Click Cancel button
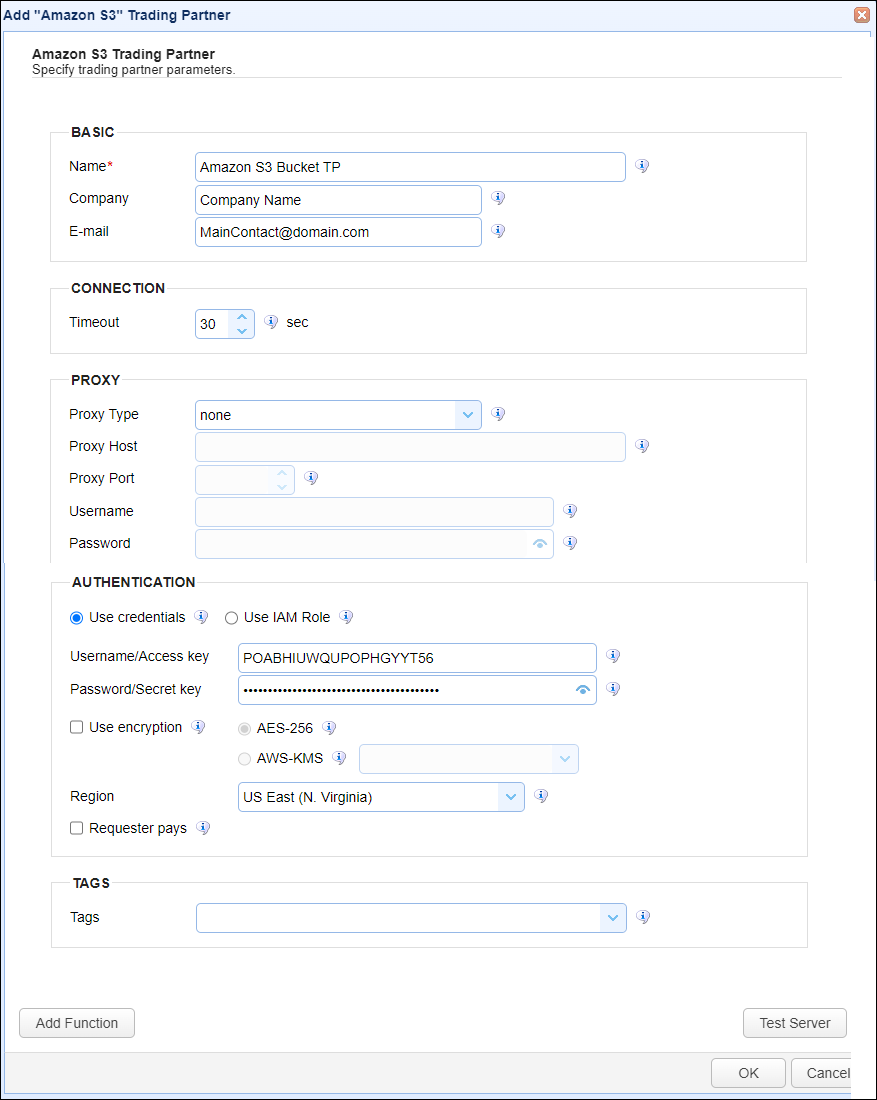Image resolution: width=877 pixels, height=1100 pixels. click(821, 1073)
